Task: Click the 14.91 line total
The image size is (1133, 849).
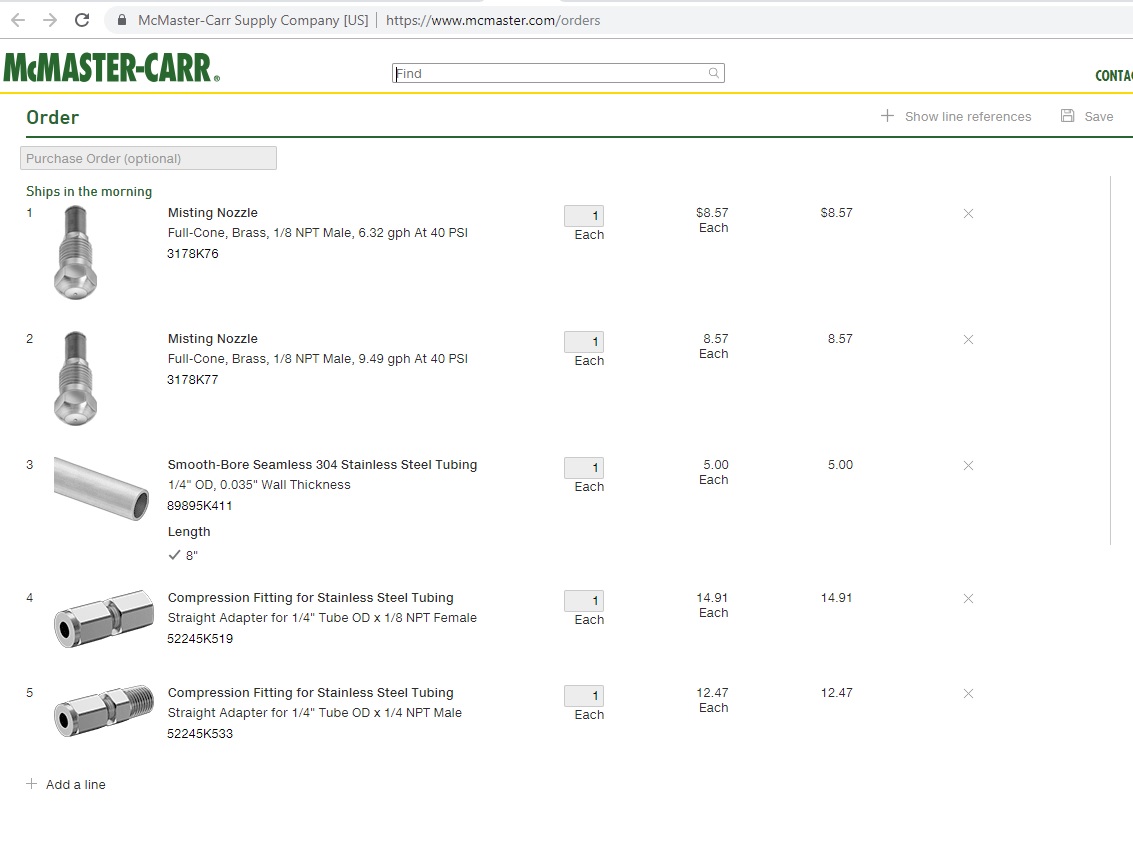Action: coord(836,598)
